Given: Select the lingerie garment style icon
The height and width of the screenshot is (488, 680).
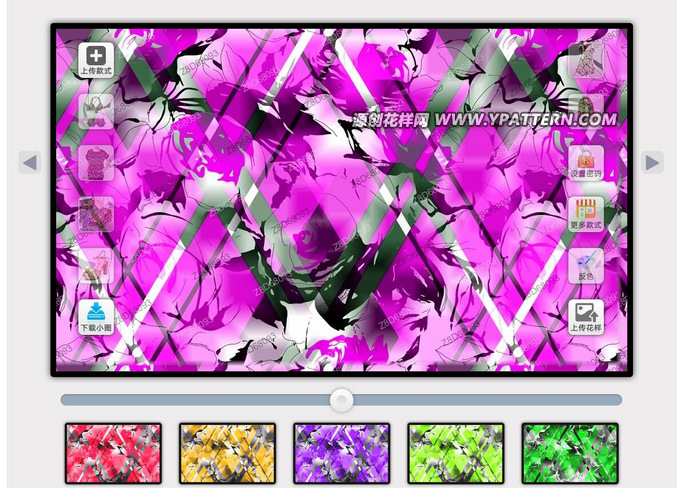Looking at the screenshot, I should 96,110.
